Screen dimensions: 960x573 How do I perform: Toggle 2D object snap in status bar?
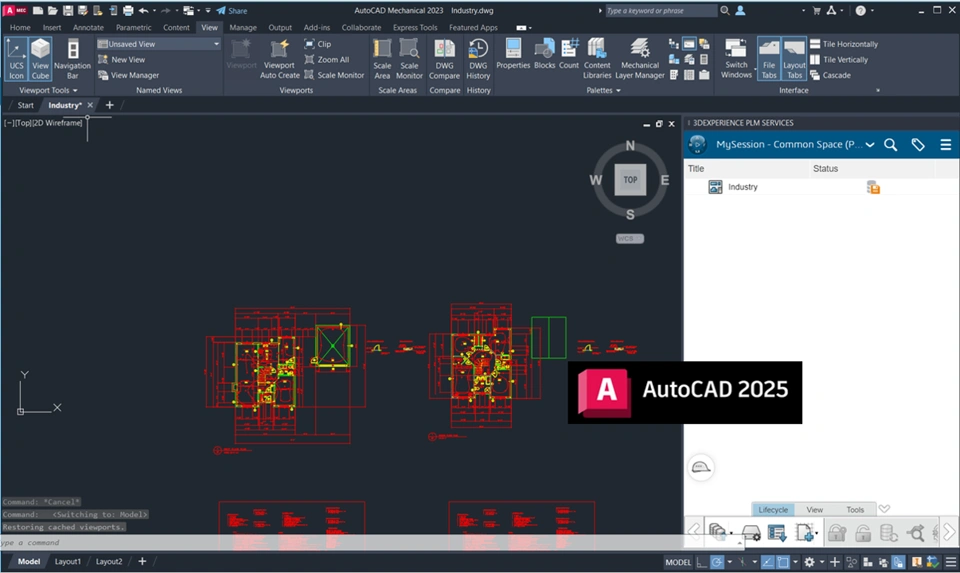(782, 562)
